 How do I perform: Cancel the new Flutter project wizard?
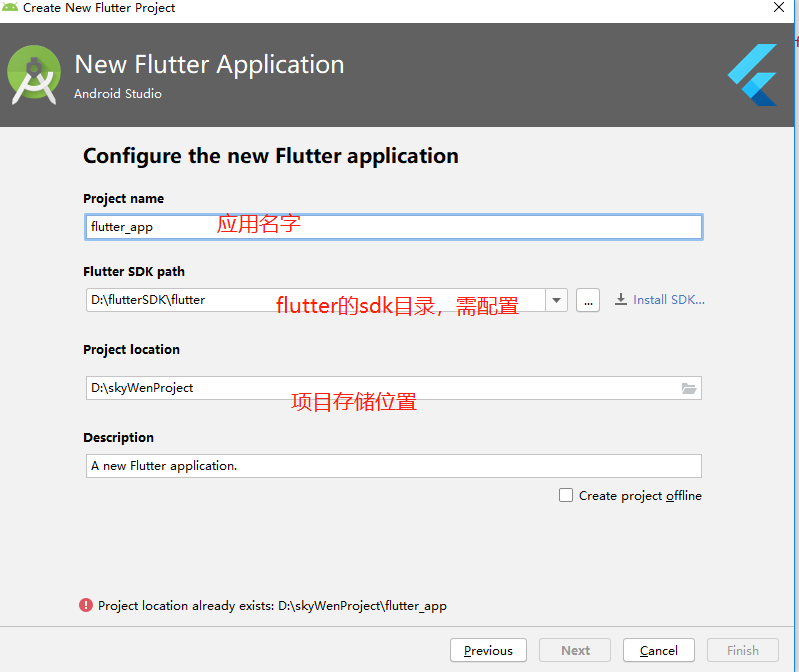[658, 650]
